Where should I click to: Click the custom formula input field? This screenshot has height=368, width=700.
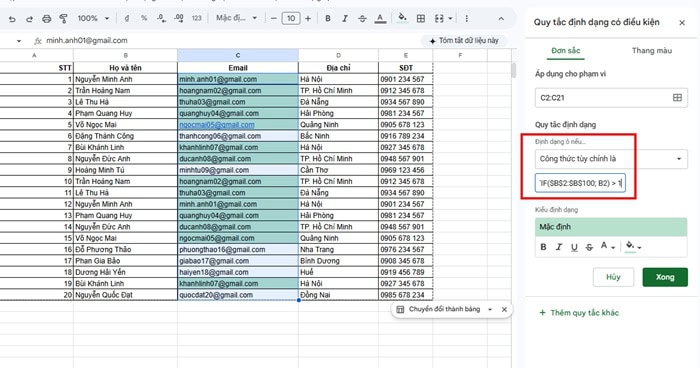point(580,183)
